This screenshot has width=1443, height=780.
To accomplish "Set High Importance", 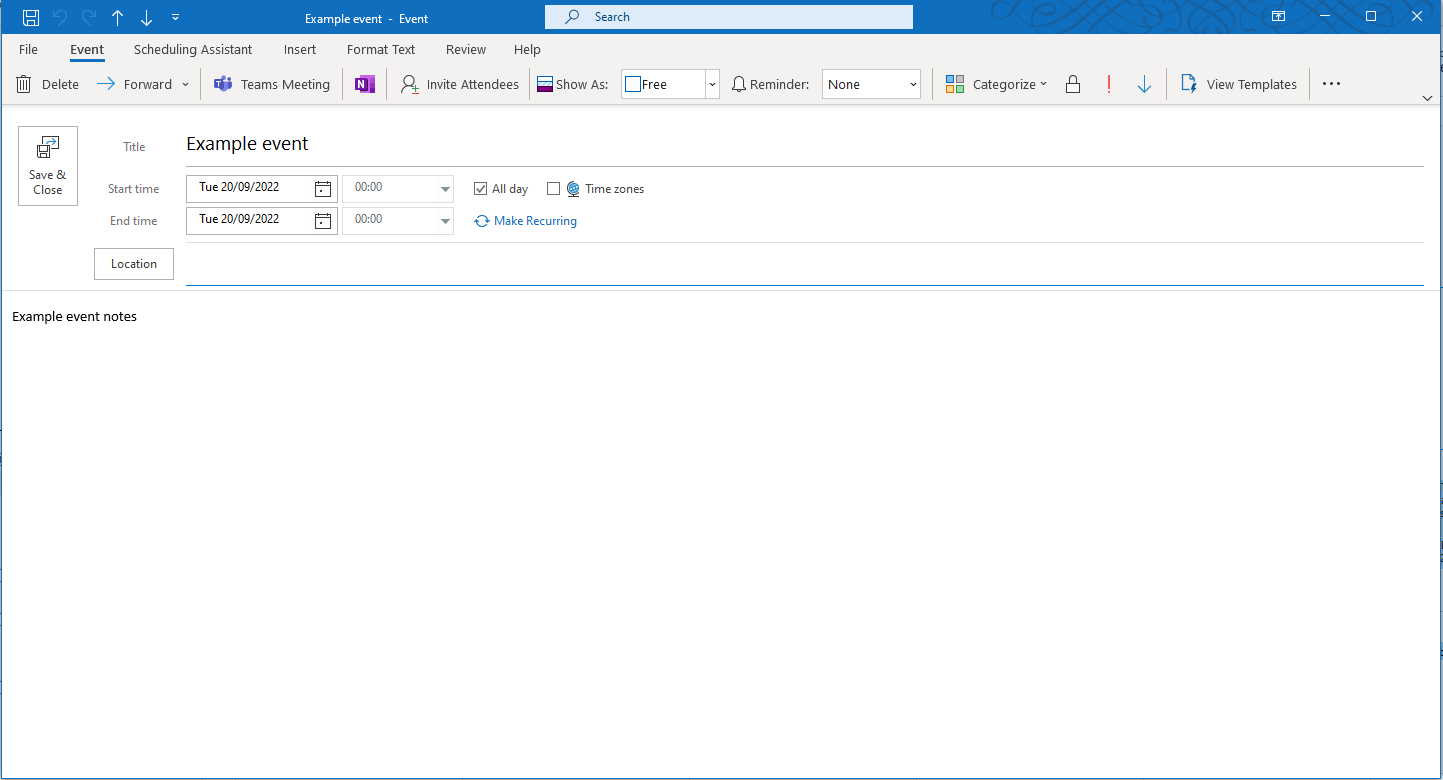I will tap(1109, 84).
